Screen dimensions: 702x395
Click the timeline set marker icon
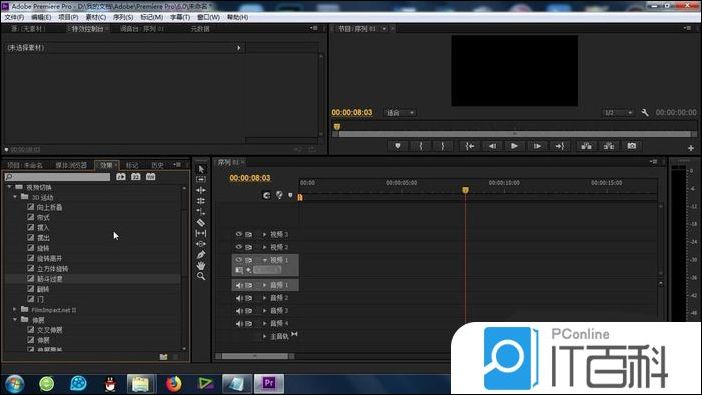pos(290,195)
